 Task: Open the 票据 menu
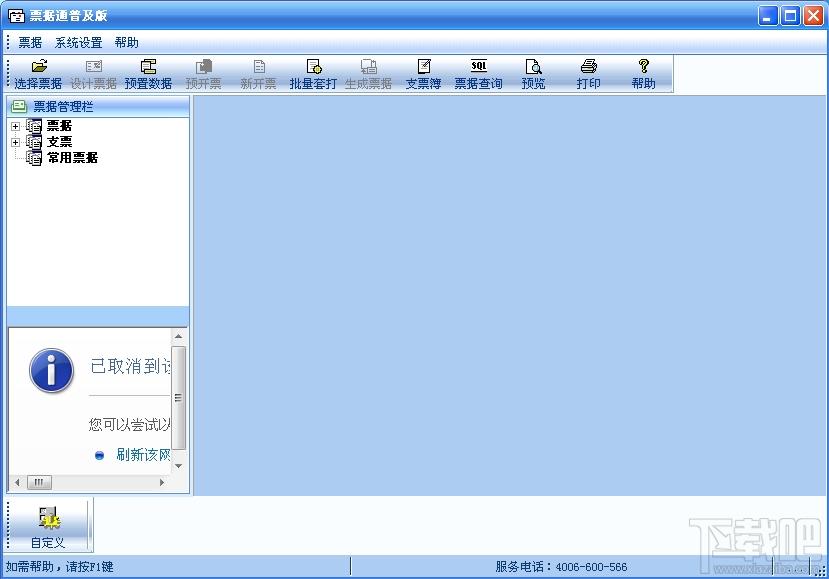click(x=30, y=43)
